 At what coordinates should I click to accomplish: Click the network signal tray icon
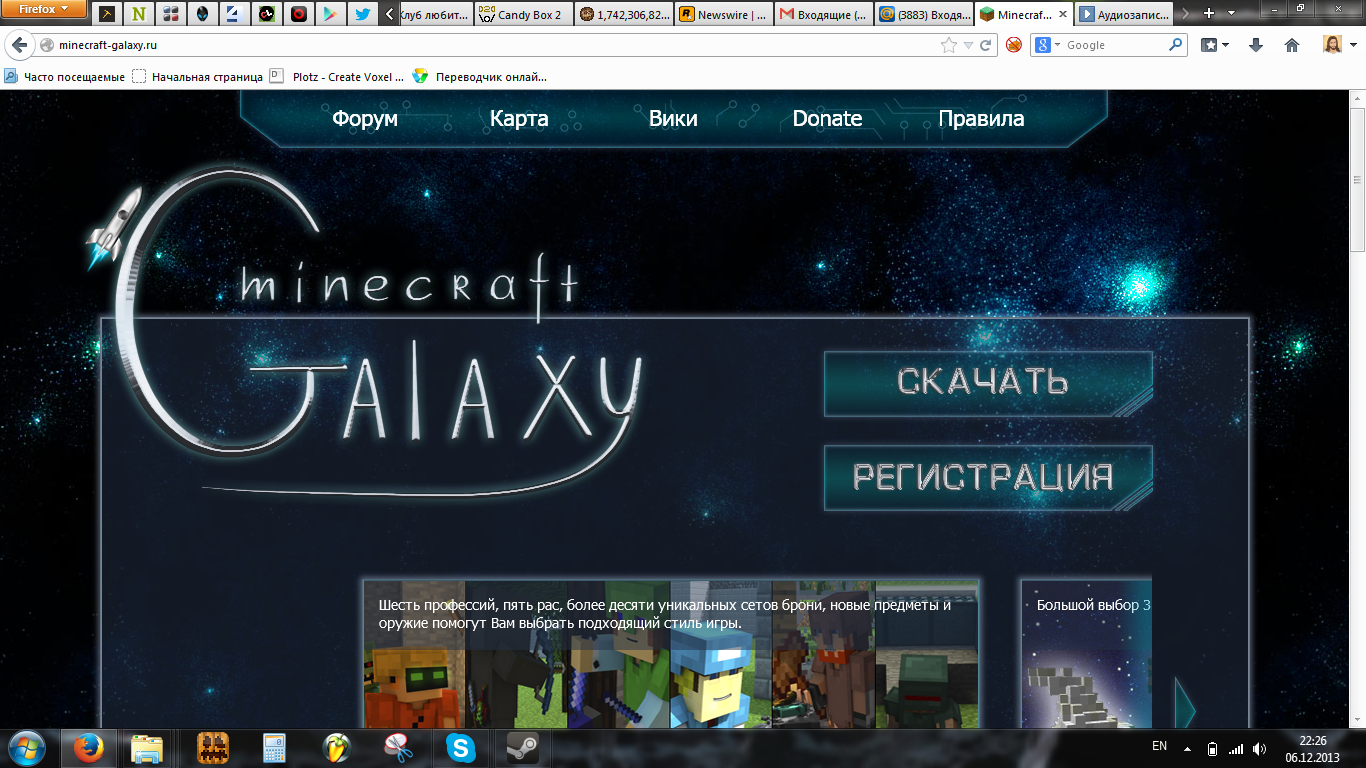pyautogui.click(x=1236, y=748)
